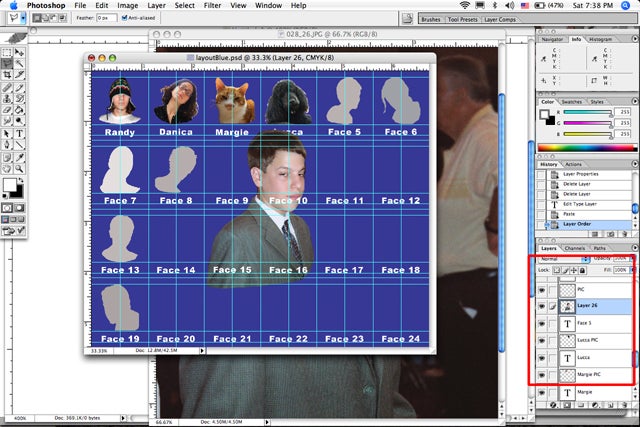Open the Color panel flyout menu arrow
The width and height of the screenshot is (640, 427).
[x=635, y=101]
